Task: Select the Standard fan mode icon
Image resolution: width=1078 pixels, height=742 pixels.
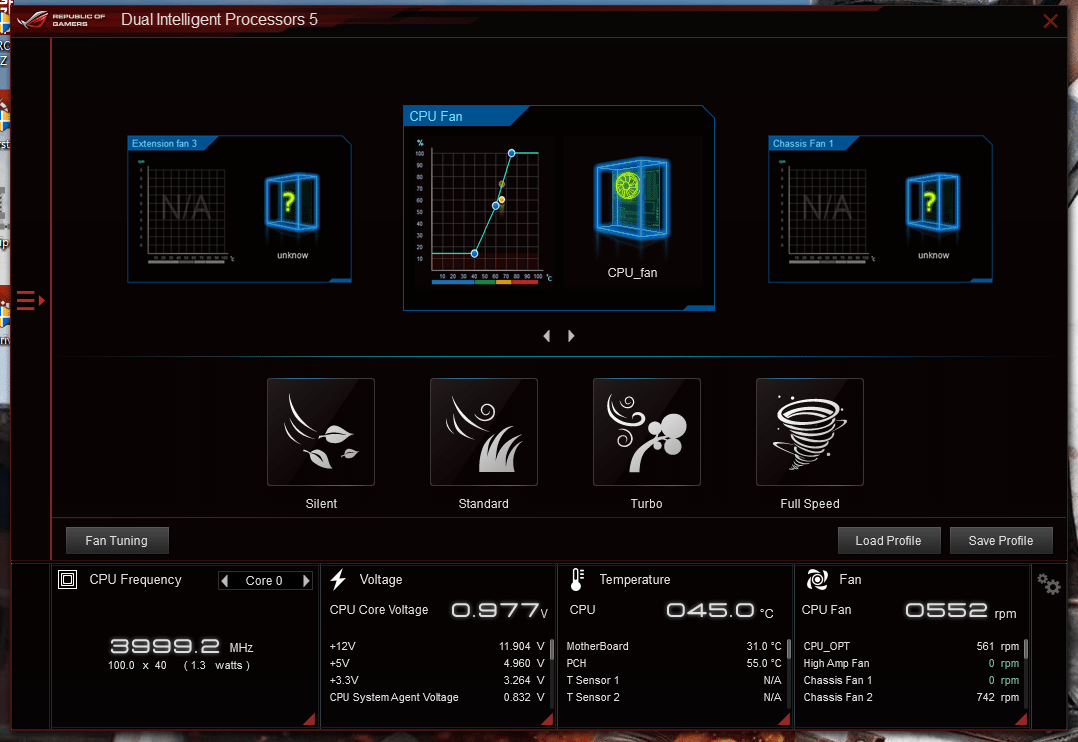Action: coord(484,432)
